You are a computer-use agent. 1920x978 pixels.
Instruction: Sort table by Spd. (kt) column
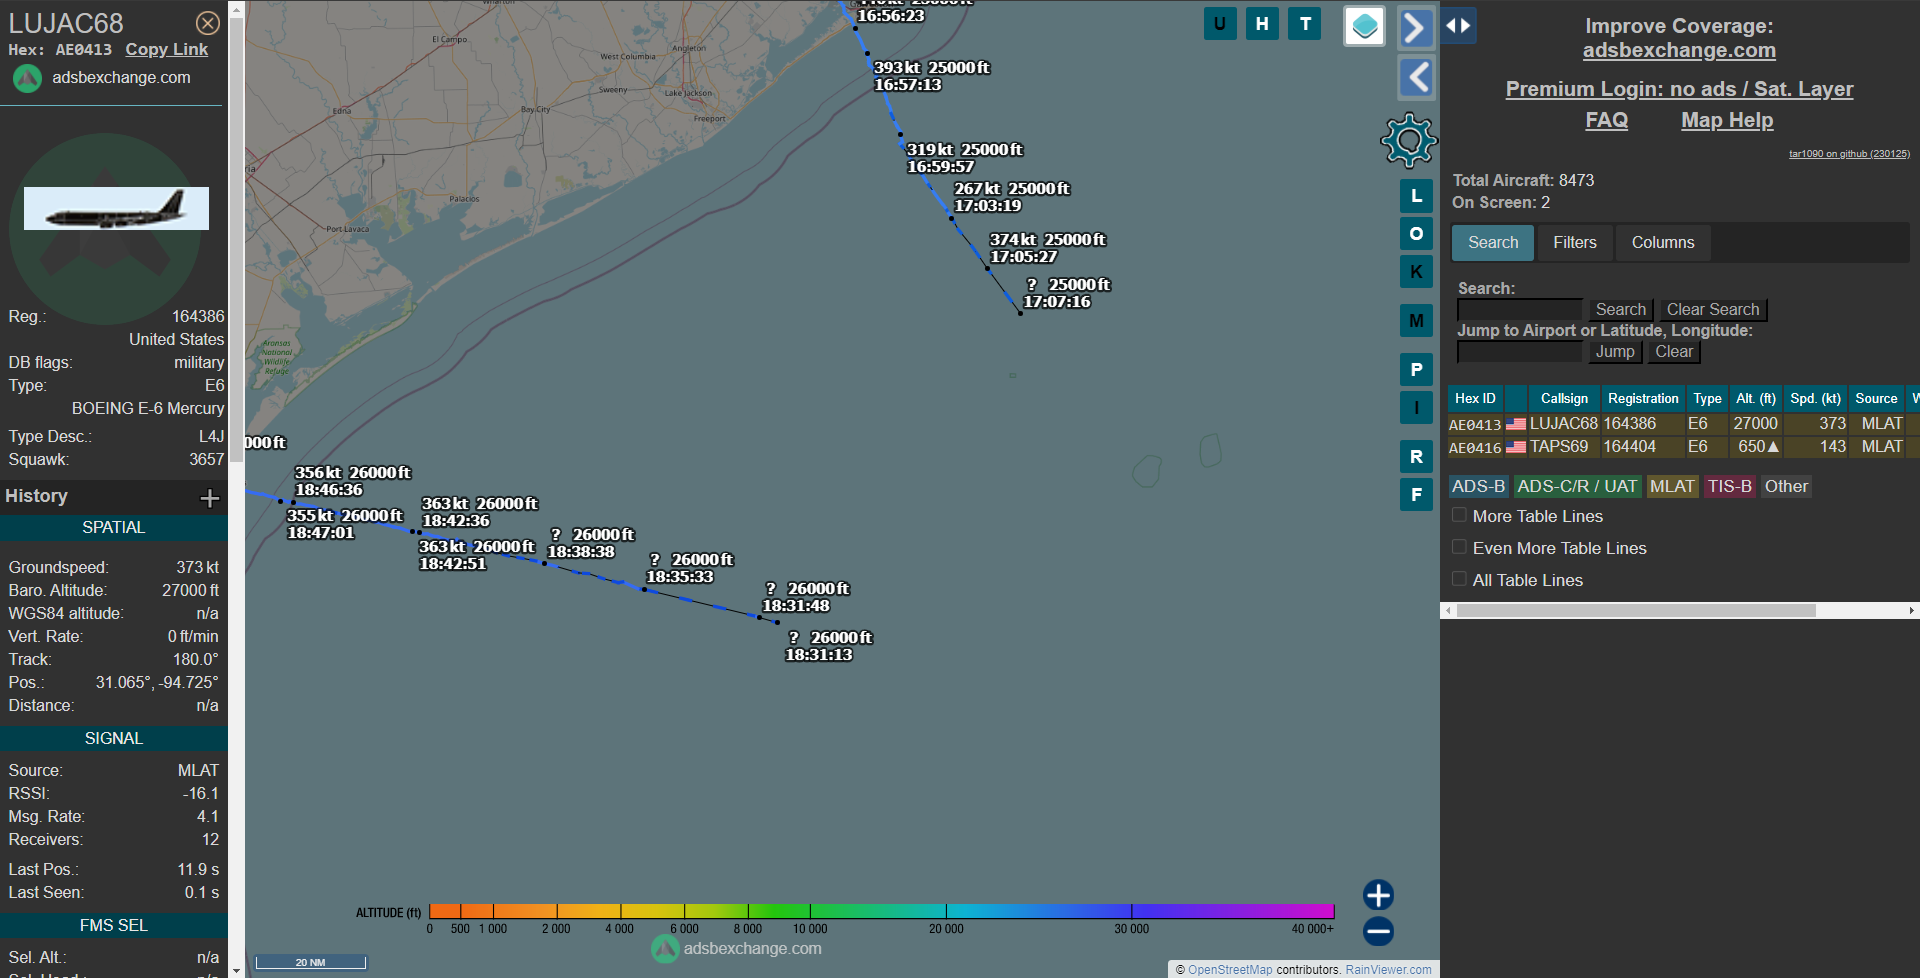click(1815, 398)
